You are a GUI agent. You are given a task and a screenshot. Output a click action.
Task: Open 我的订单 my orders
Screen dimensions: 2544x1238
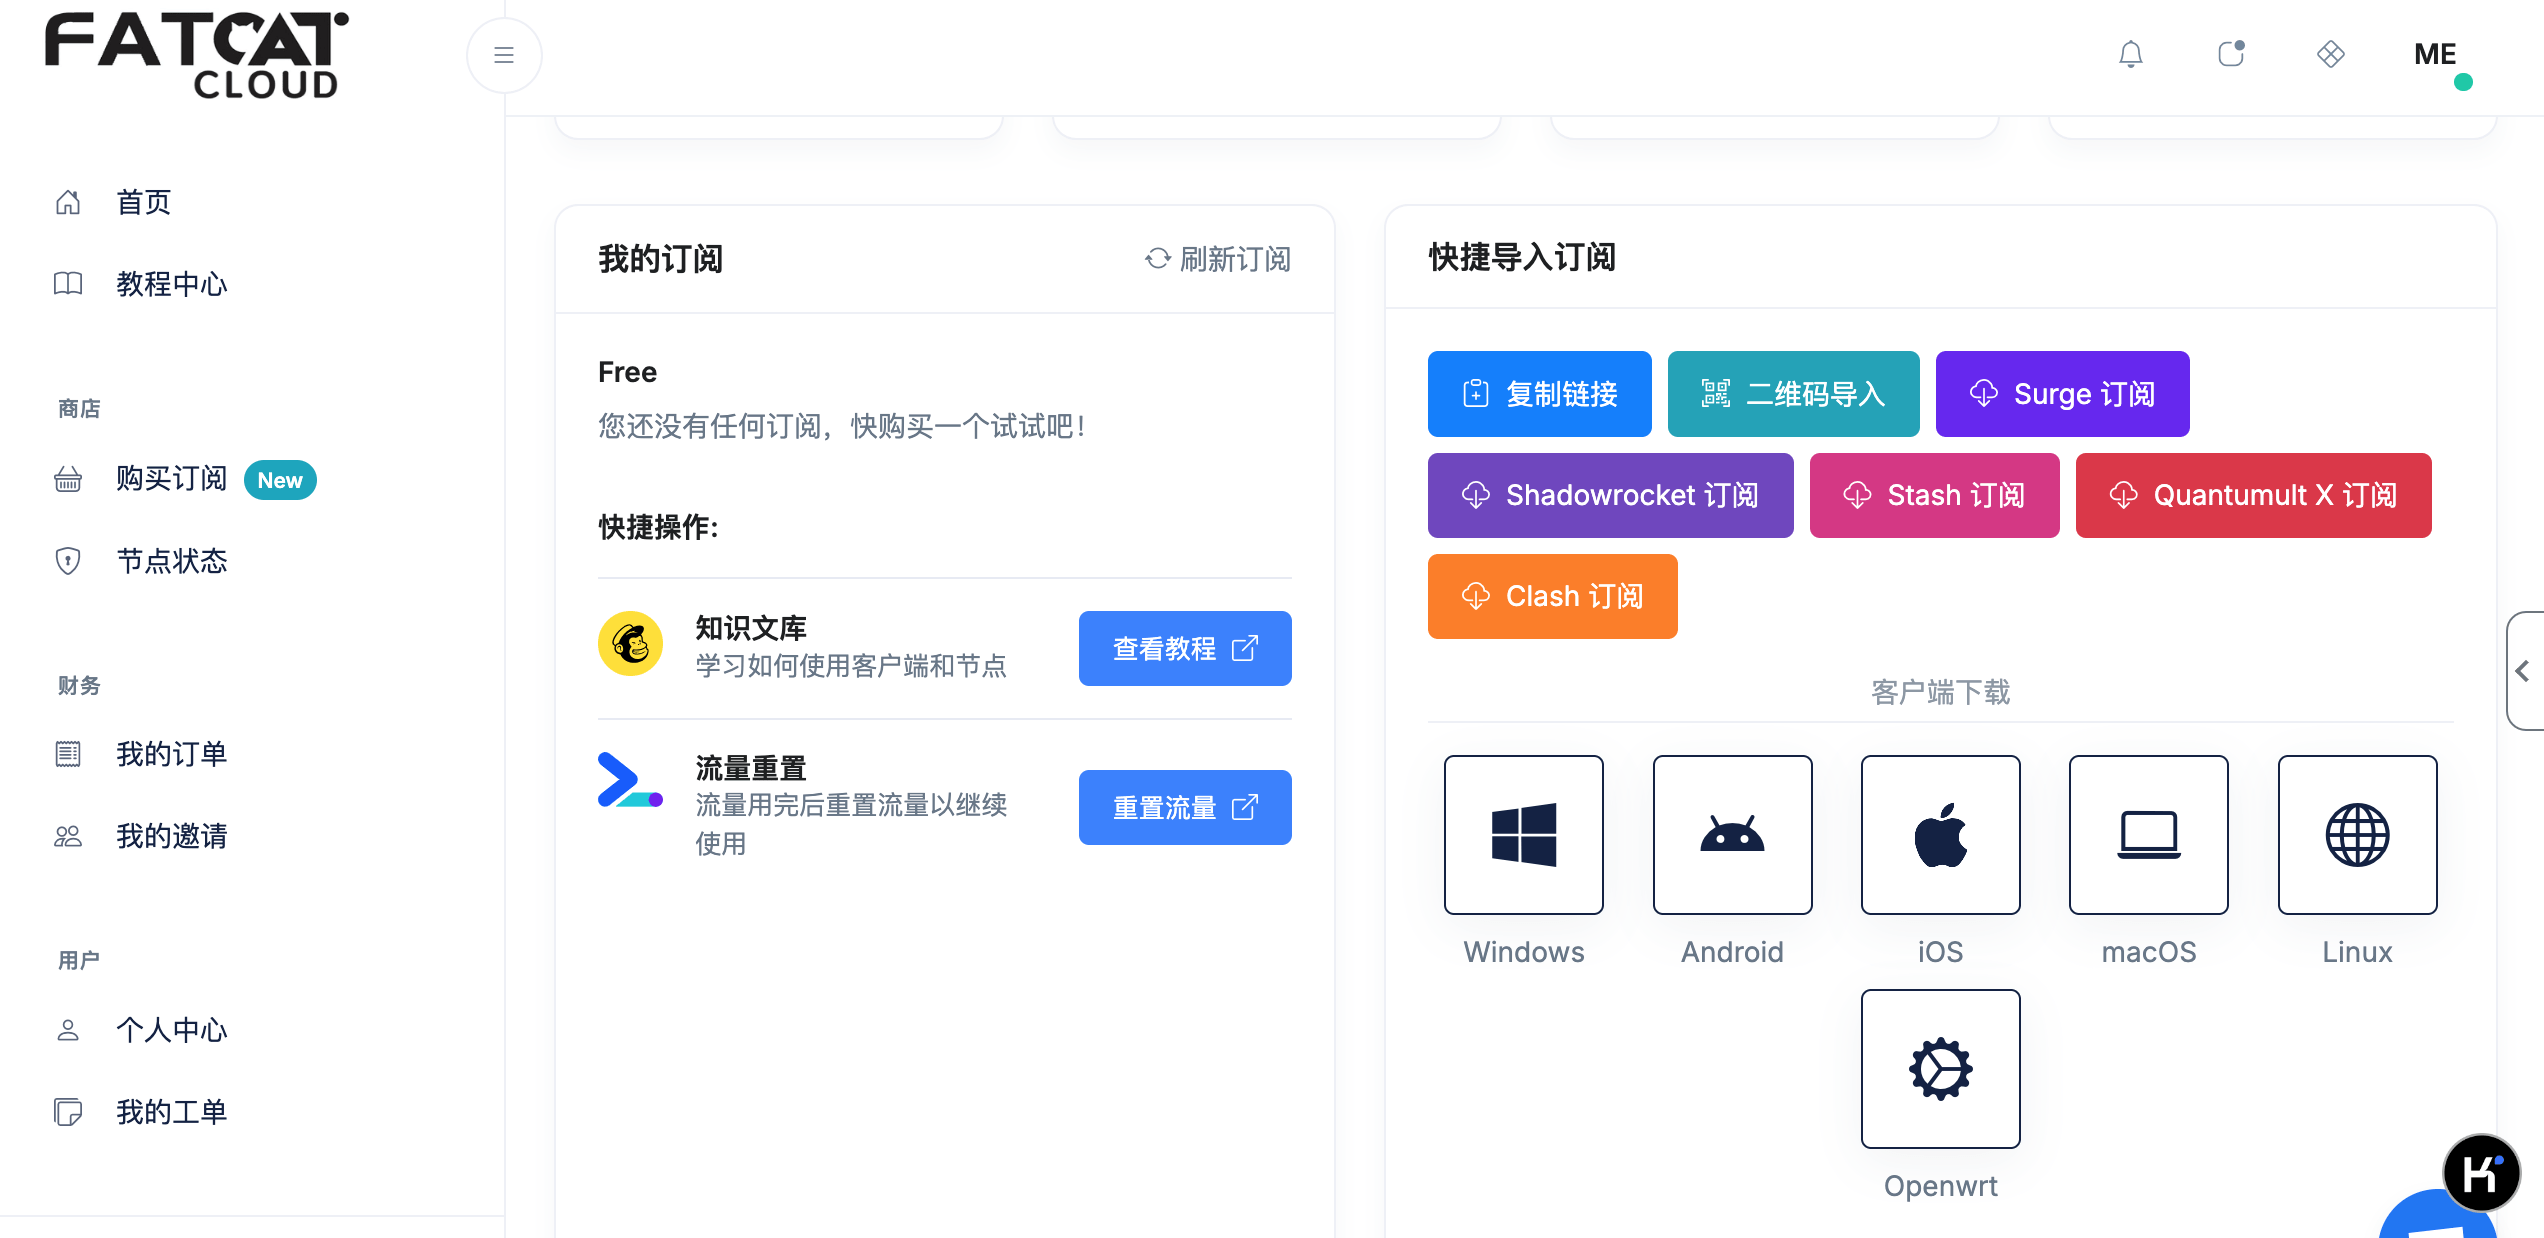pyautogui.click(x=172, y=754)
